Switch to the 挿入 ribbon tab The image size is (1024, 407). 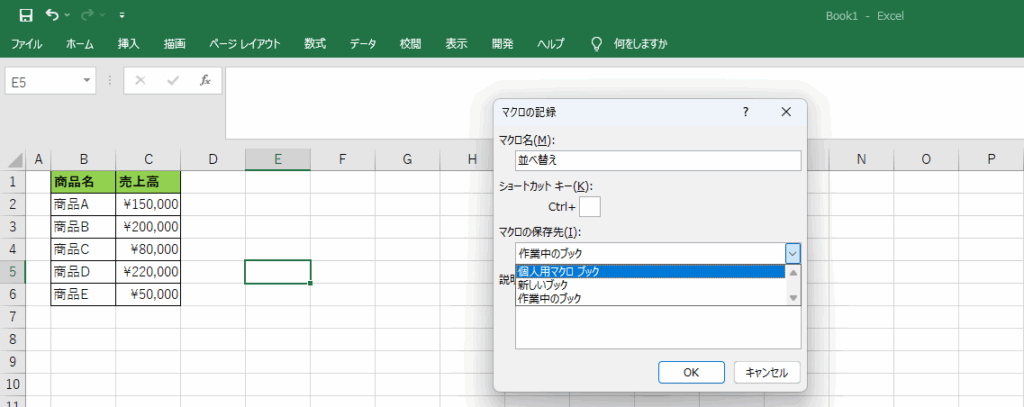tap(129, 44)
